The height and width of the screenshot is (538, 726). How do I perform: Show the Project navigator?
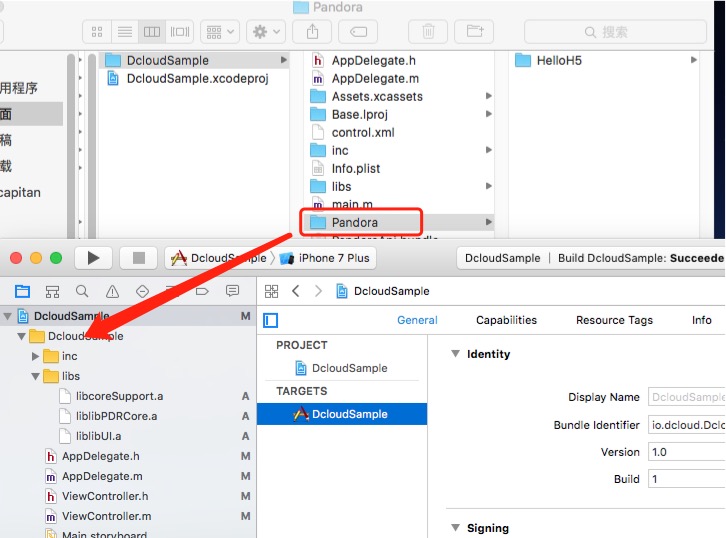[22, 291]
